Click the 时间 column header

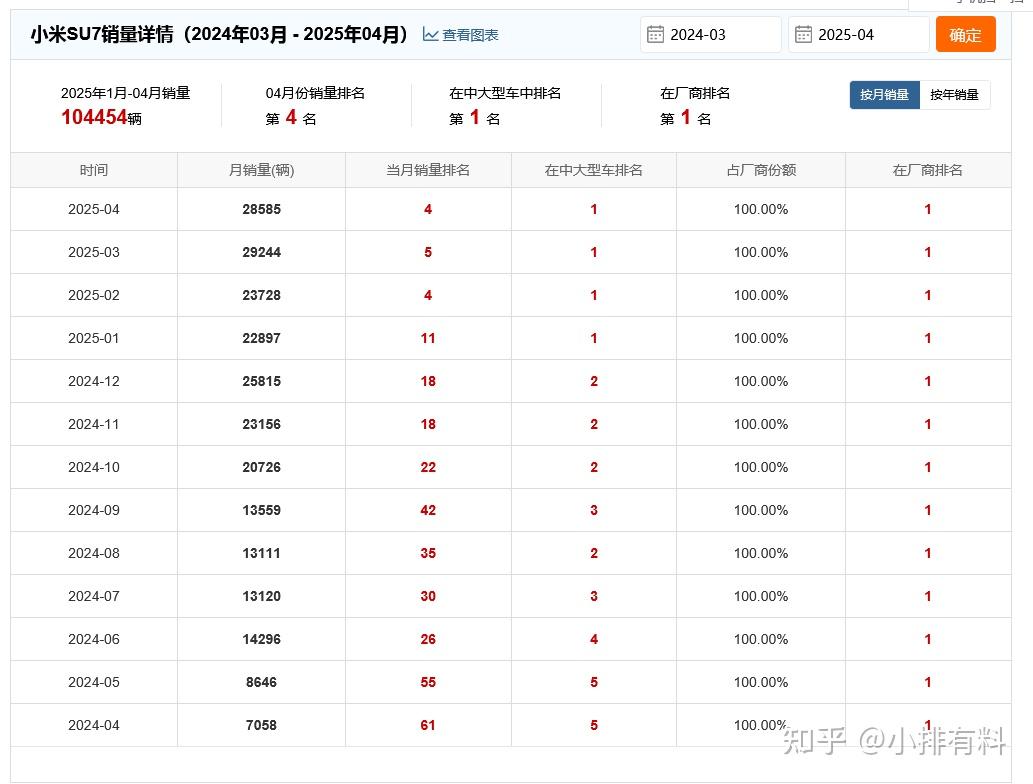point(94,170)
